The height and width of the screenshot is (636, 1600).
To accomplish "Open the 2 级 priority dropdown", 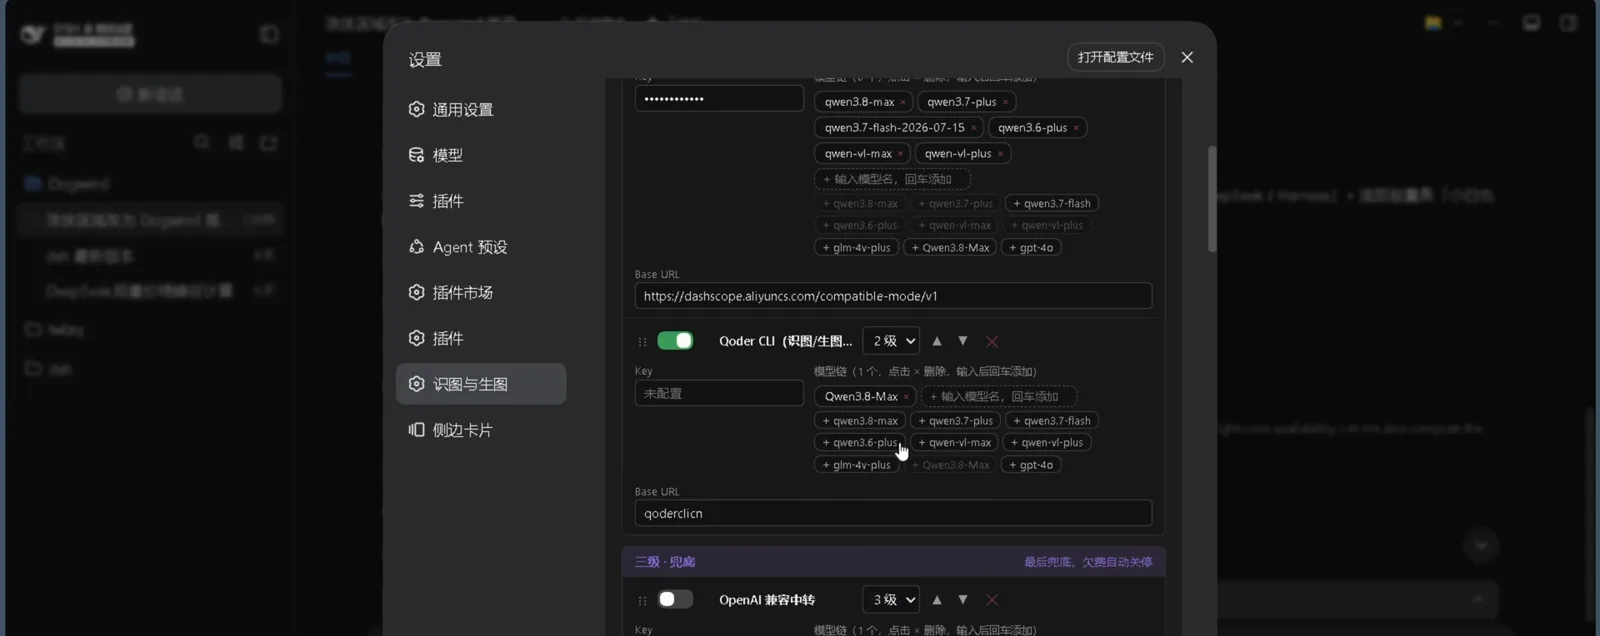I will tap(891, 341).
